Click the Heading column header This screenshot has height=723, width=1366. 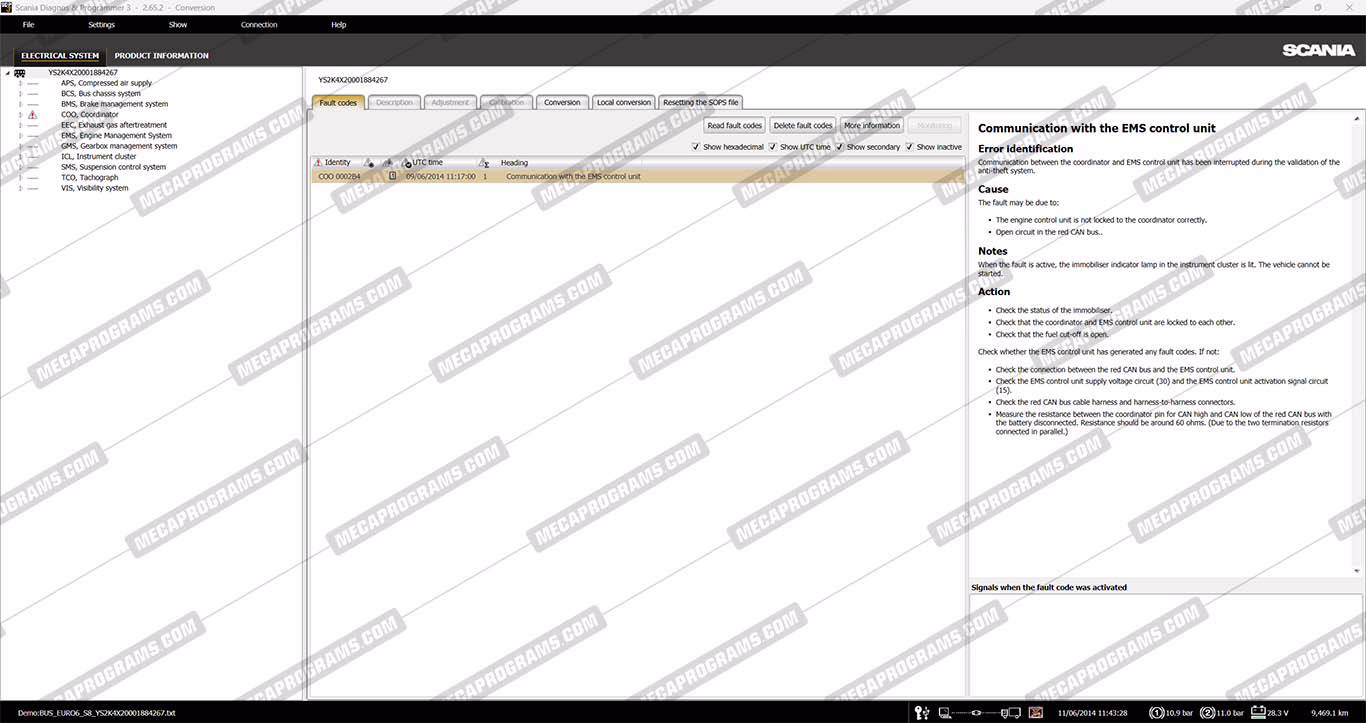(515, 163)
